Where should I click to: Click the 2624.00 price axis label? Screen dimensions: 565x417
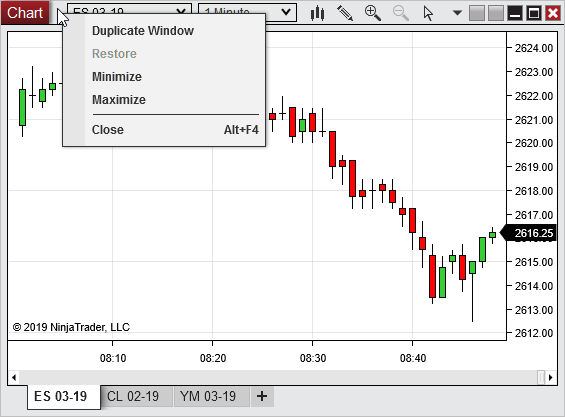tap(534, 48)
